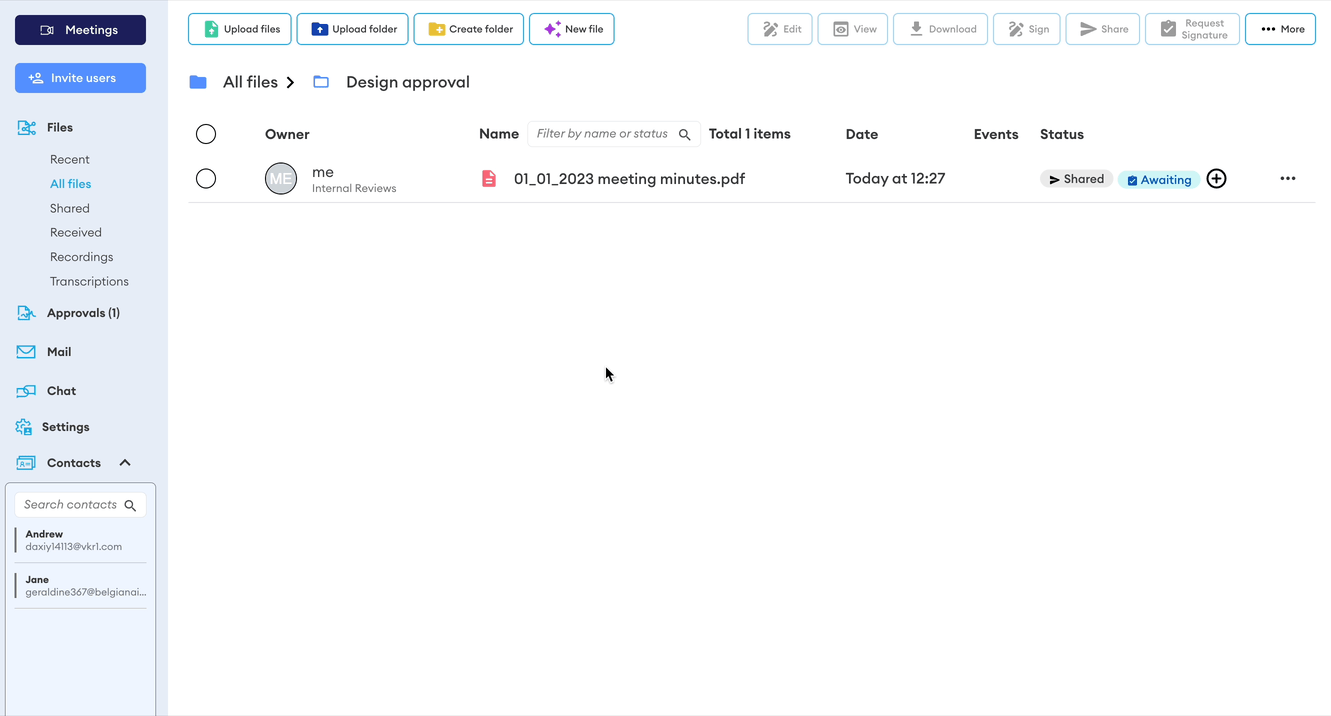Open 01_01_2023 meeting minutes.pdf
Viewport: 1331px width, 716px height.
coord(629,179)
